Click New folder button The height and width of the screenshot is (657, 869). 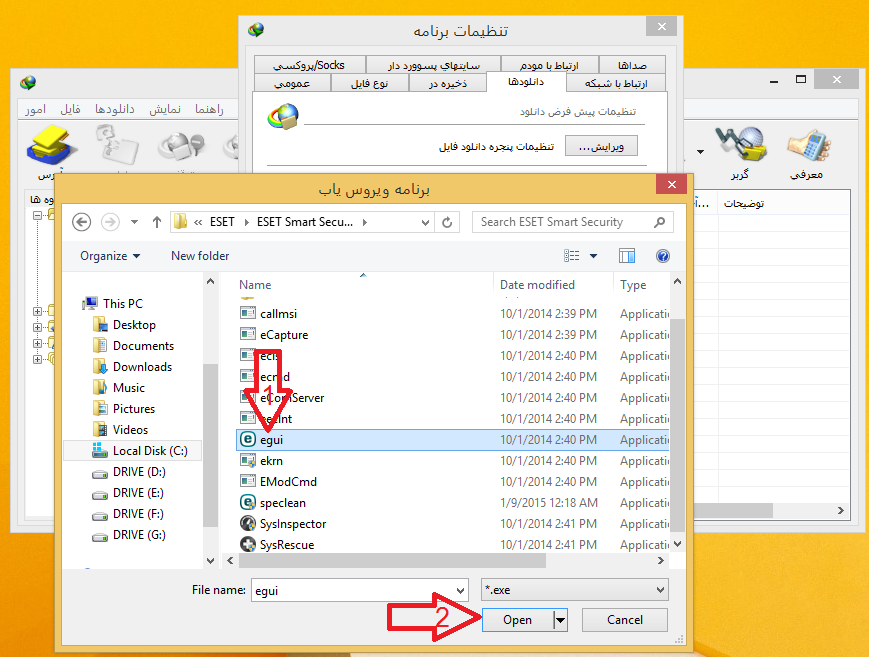200,256
